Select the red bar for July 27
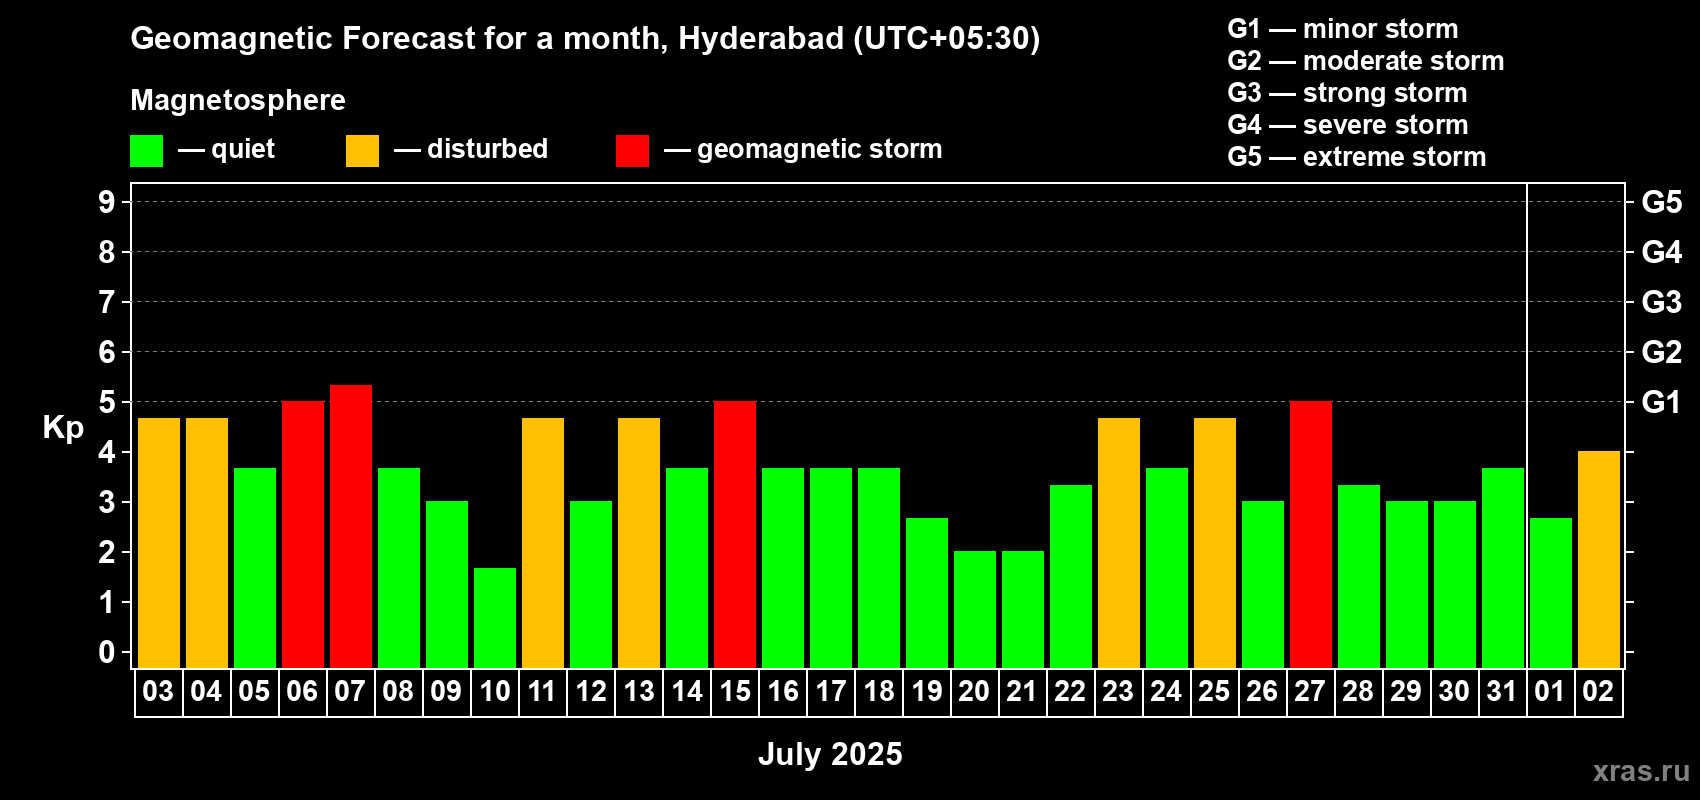This screenshot has width=1700, height=800. click(x=1311, y=534)
